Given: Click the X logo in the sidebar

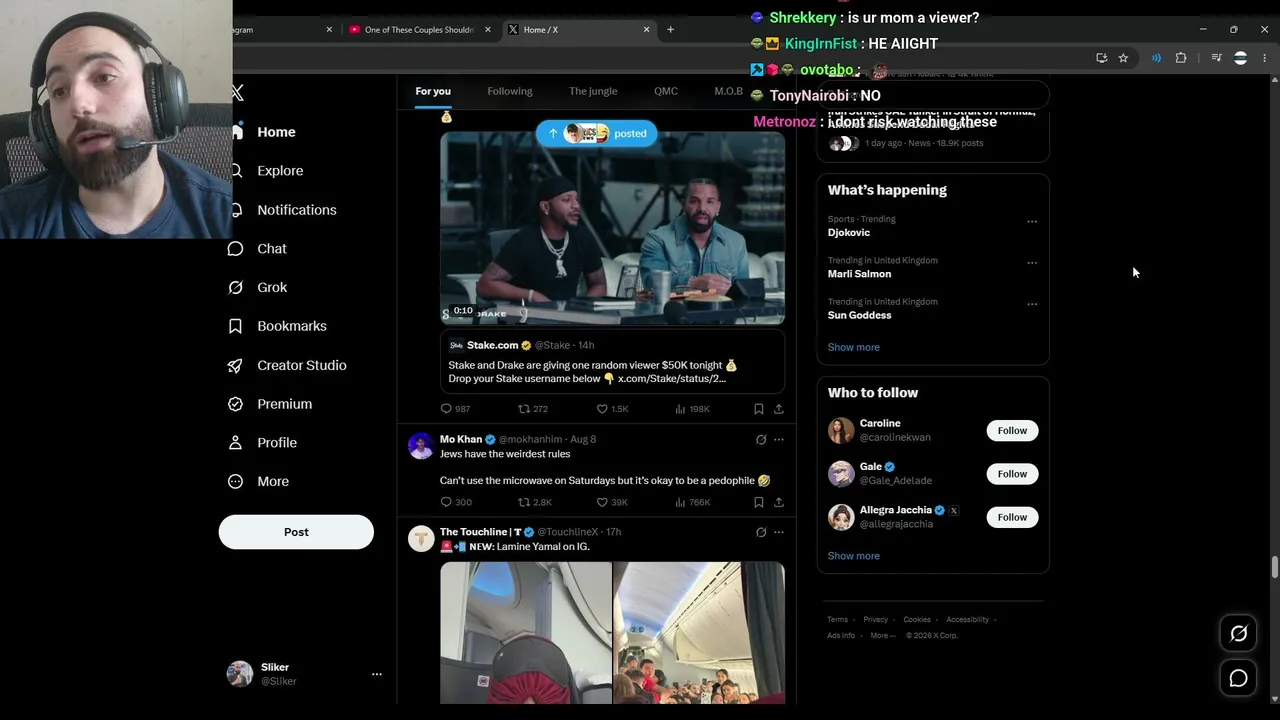Looking at the screenshot, I should tap(237, 93).
